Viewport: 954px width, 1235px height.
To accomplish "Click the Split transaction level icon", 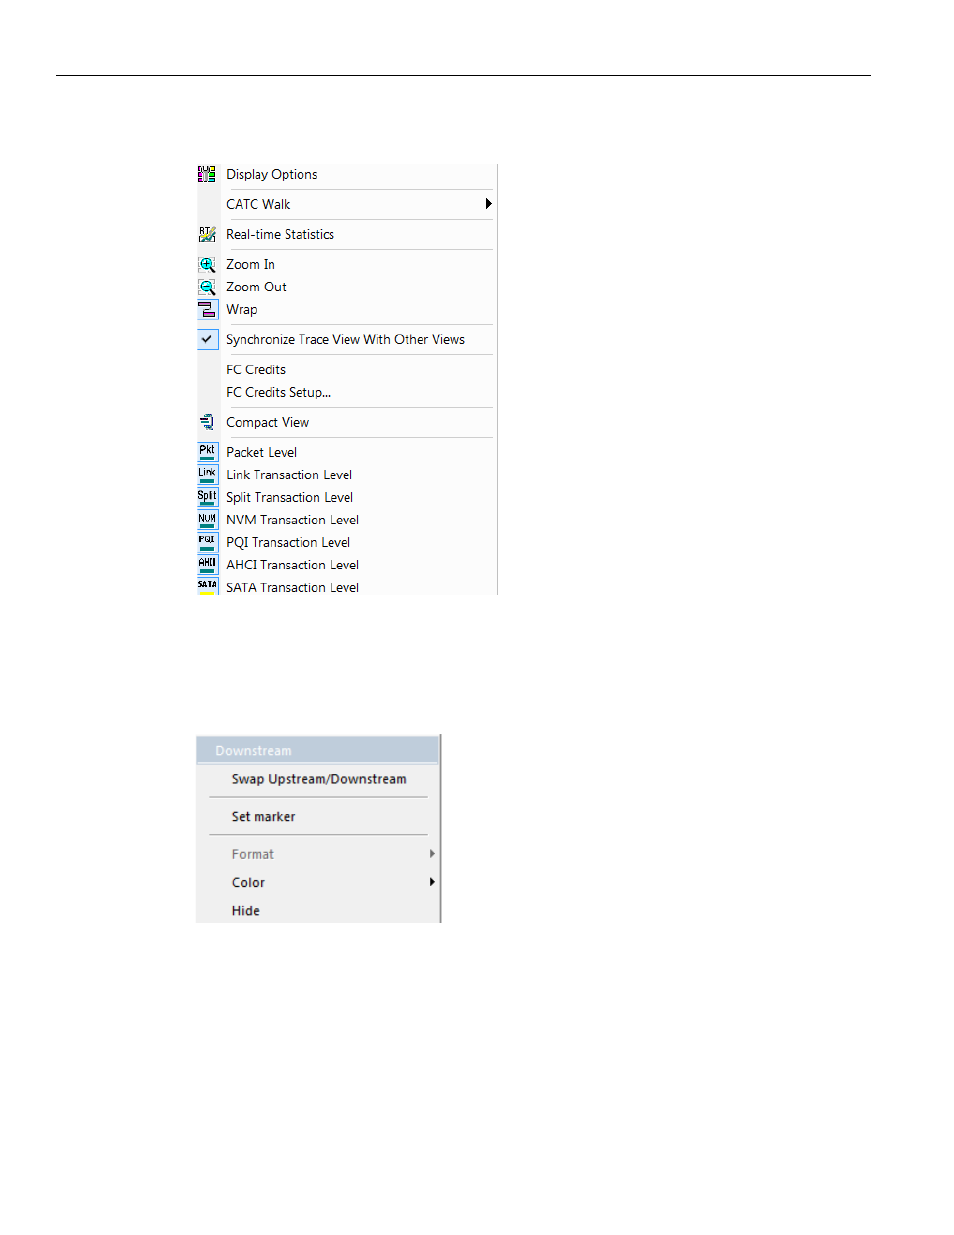I will tap(207, 497).
